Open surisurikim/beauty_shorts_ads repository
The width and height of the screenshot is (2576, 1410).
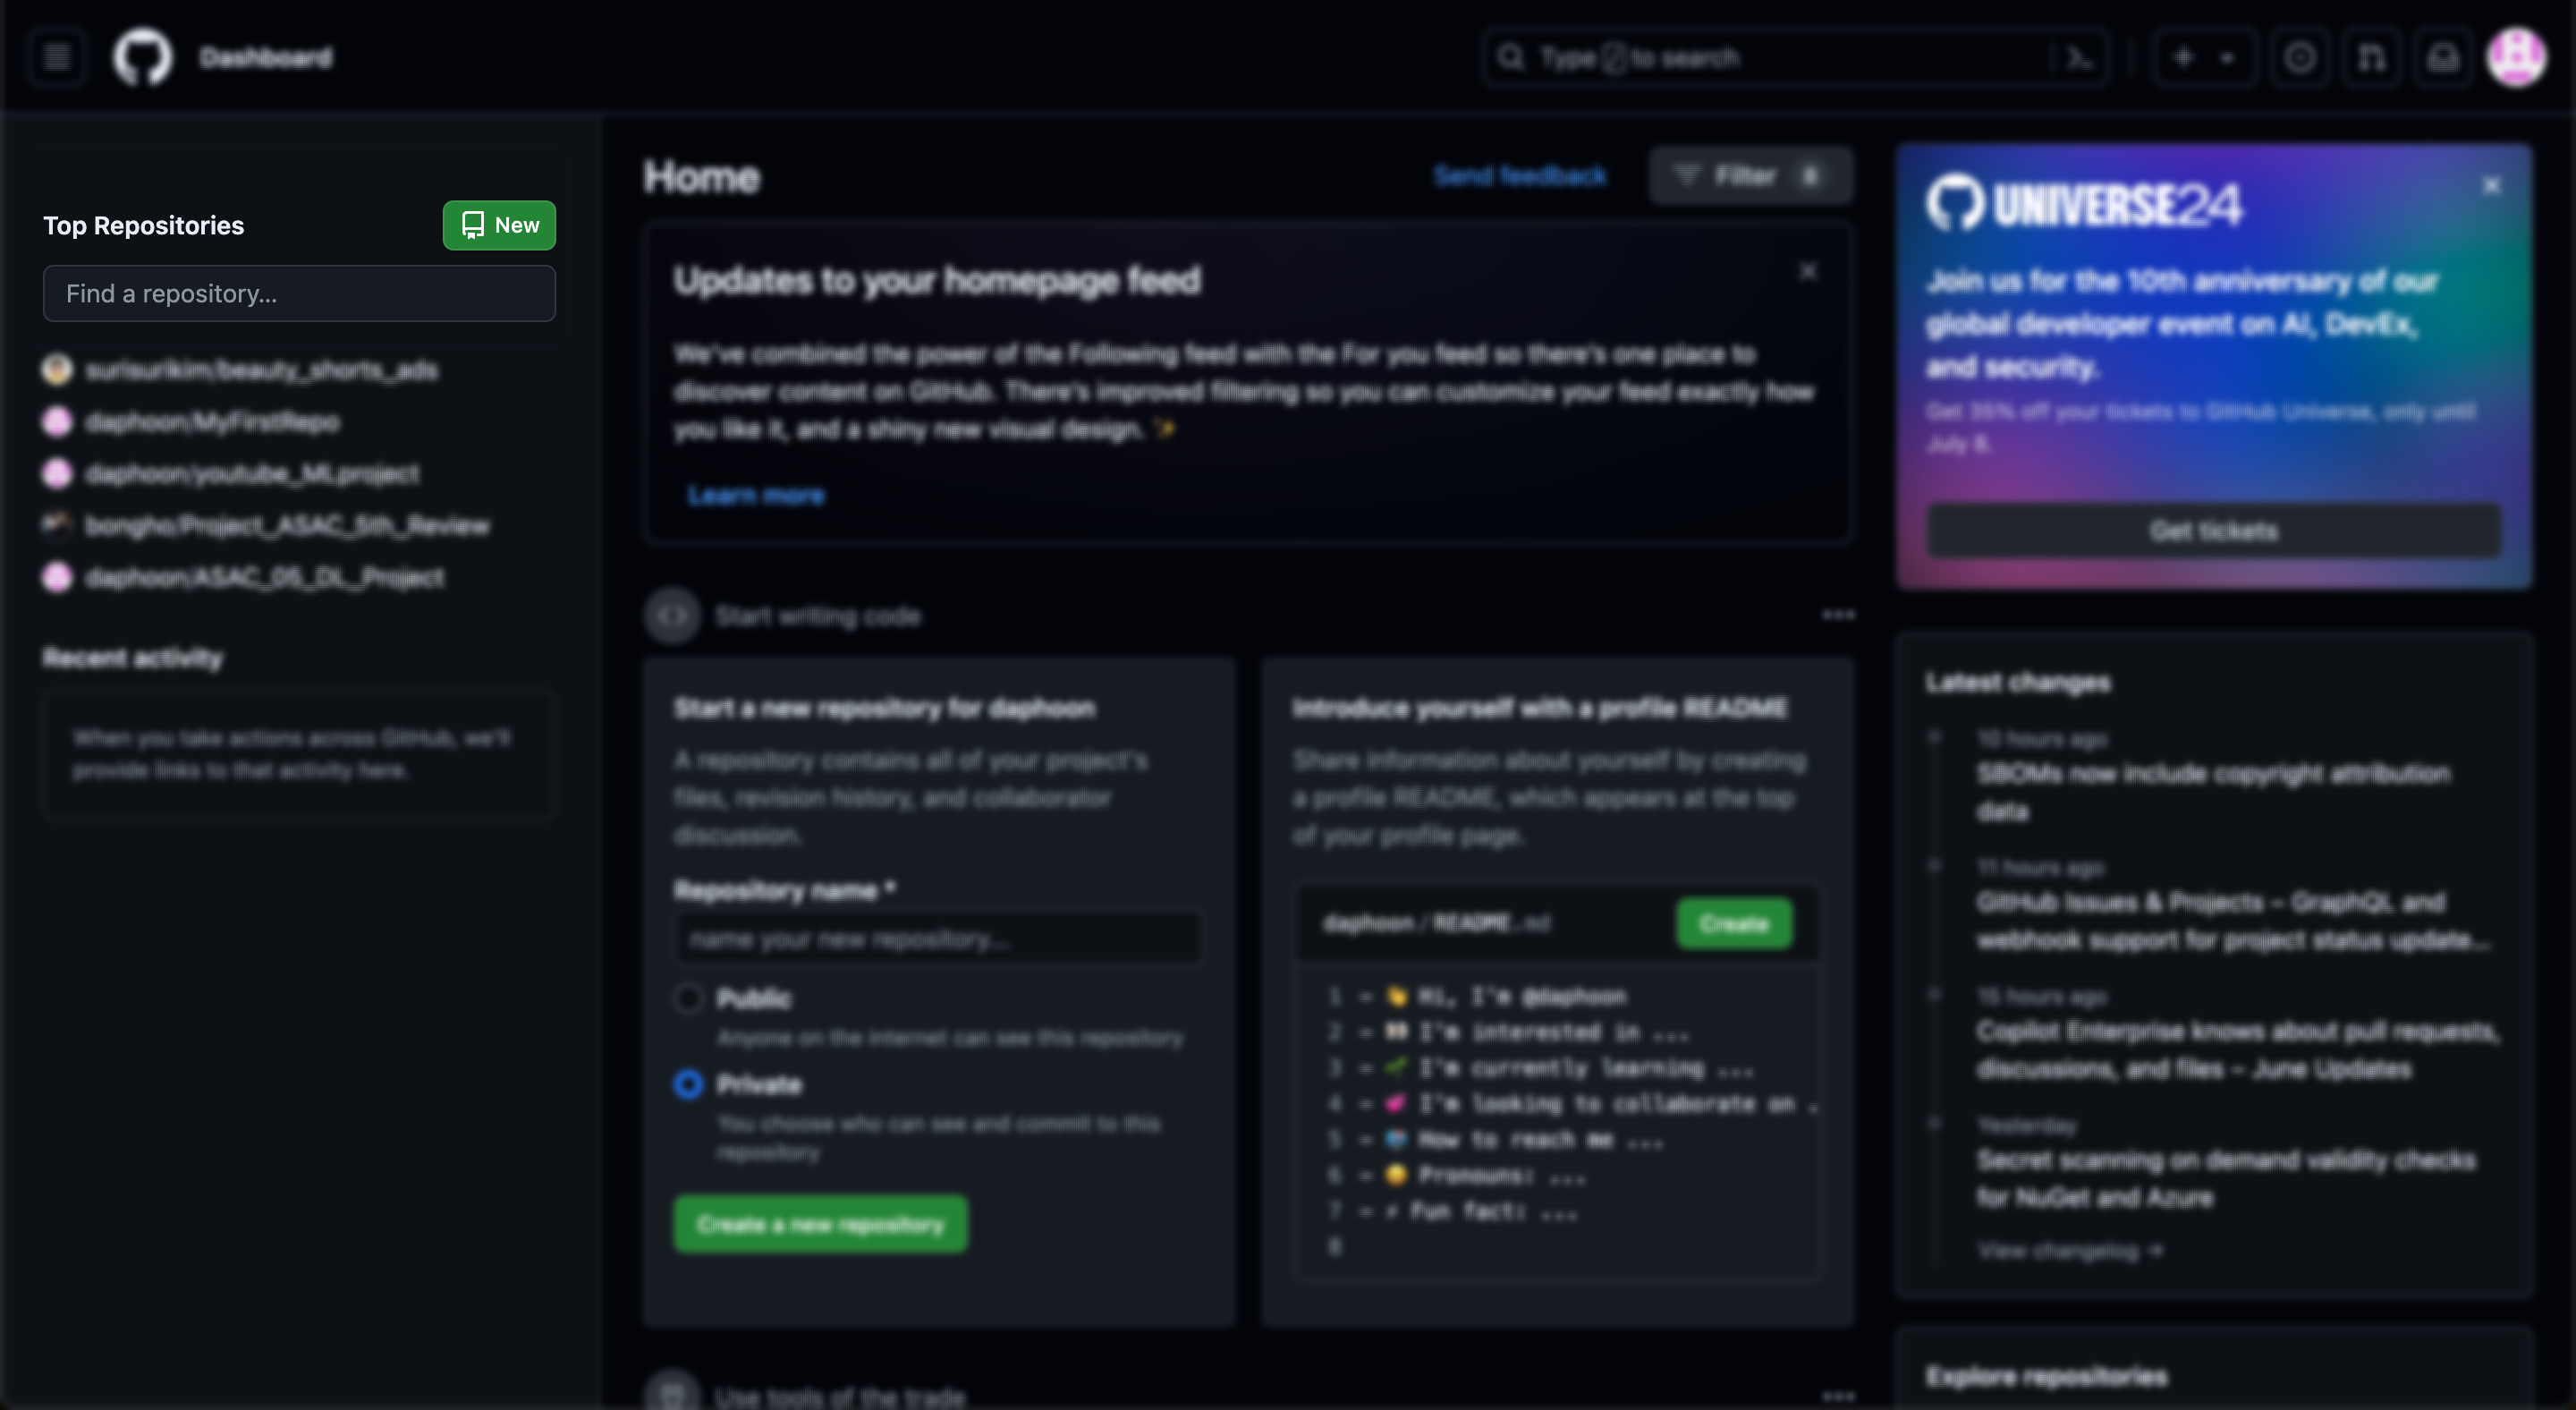pyautogui.click(x=262, y=370)
